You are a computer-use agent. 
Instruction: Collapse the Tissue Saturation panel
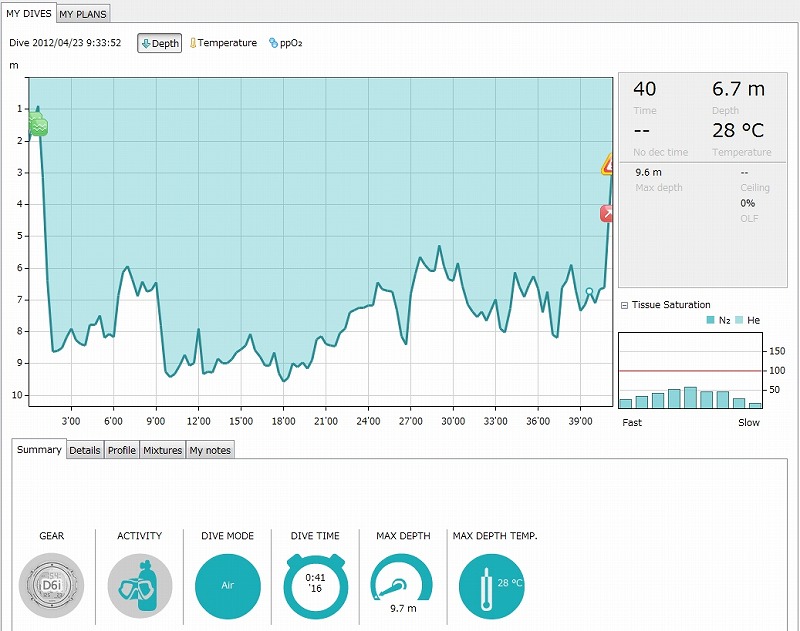pyautogui.click(x=624, y=305)
